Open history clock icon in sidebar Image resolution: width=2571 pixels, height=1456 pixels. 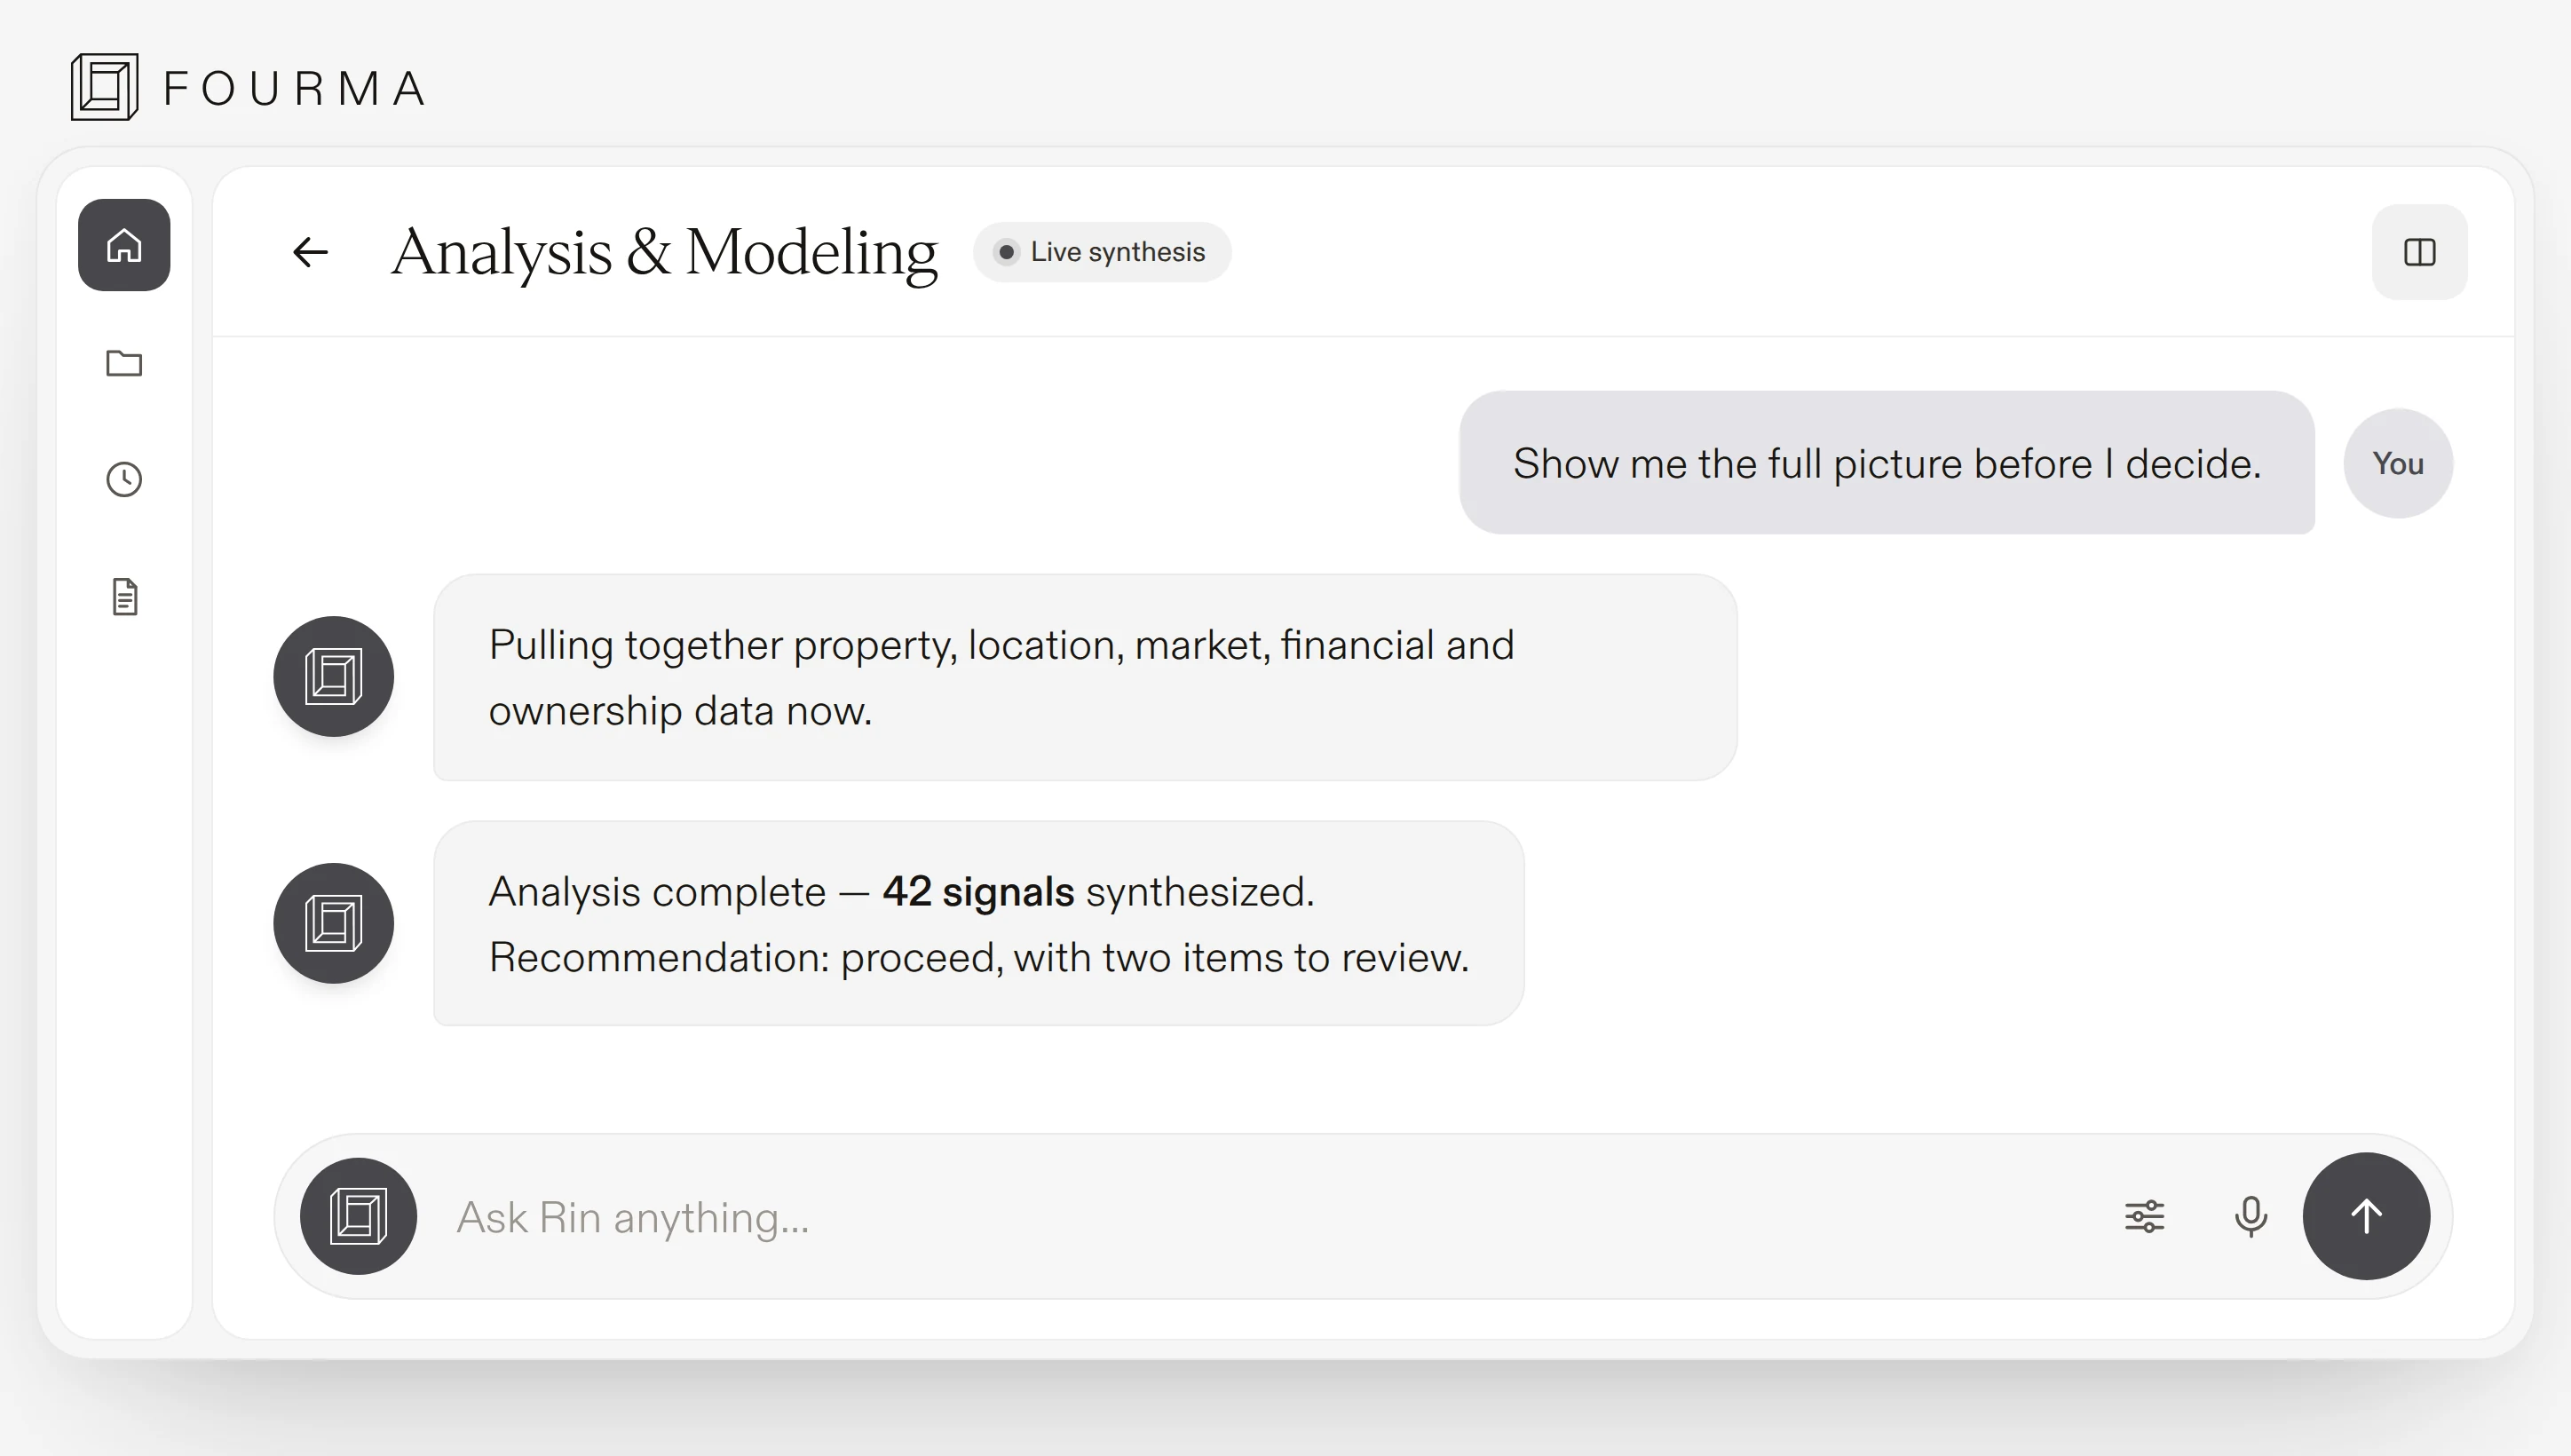pos(124,480)
